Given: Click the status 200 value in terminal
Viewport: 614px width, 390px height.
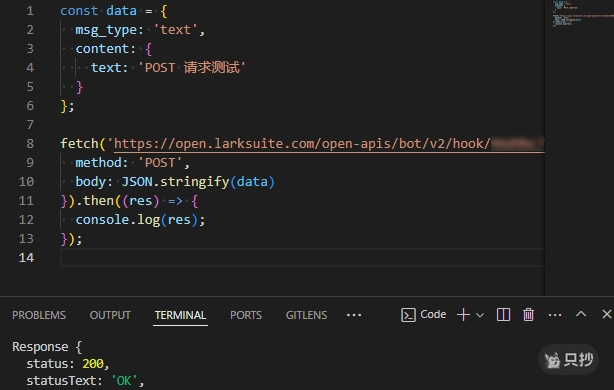Looking at the screenshot, I should coord(93,364).
